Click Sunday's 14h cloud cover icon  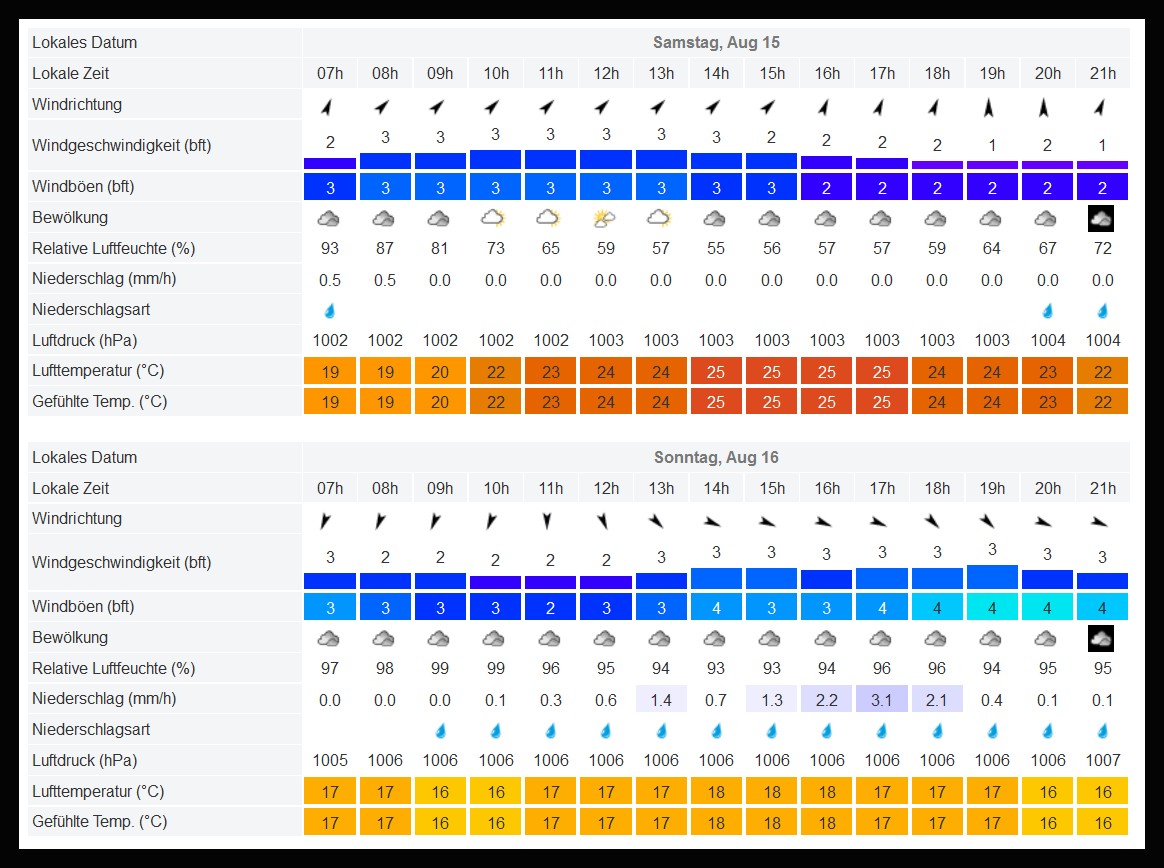715,638
